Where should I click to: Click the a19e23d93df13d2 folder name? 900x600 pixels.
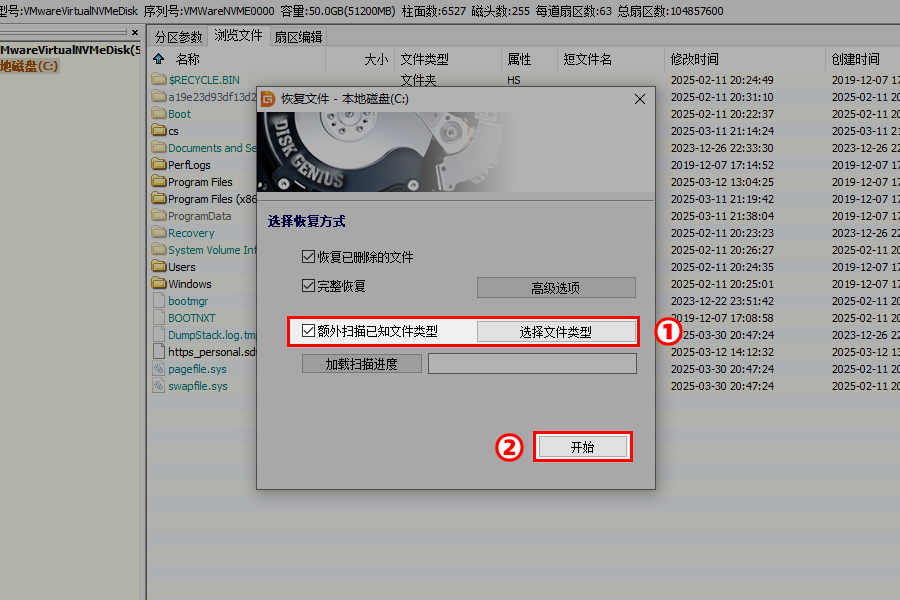coord(212,96)
